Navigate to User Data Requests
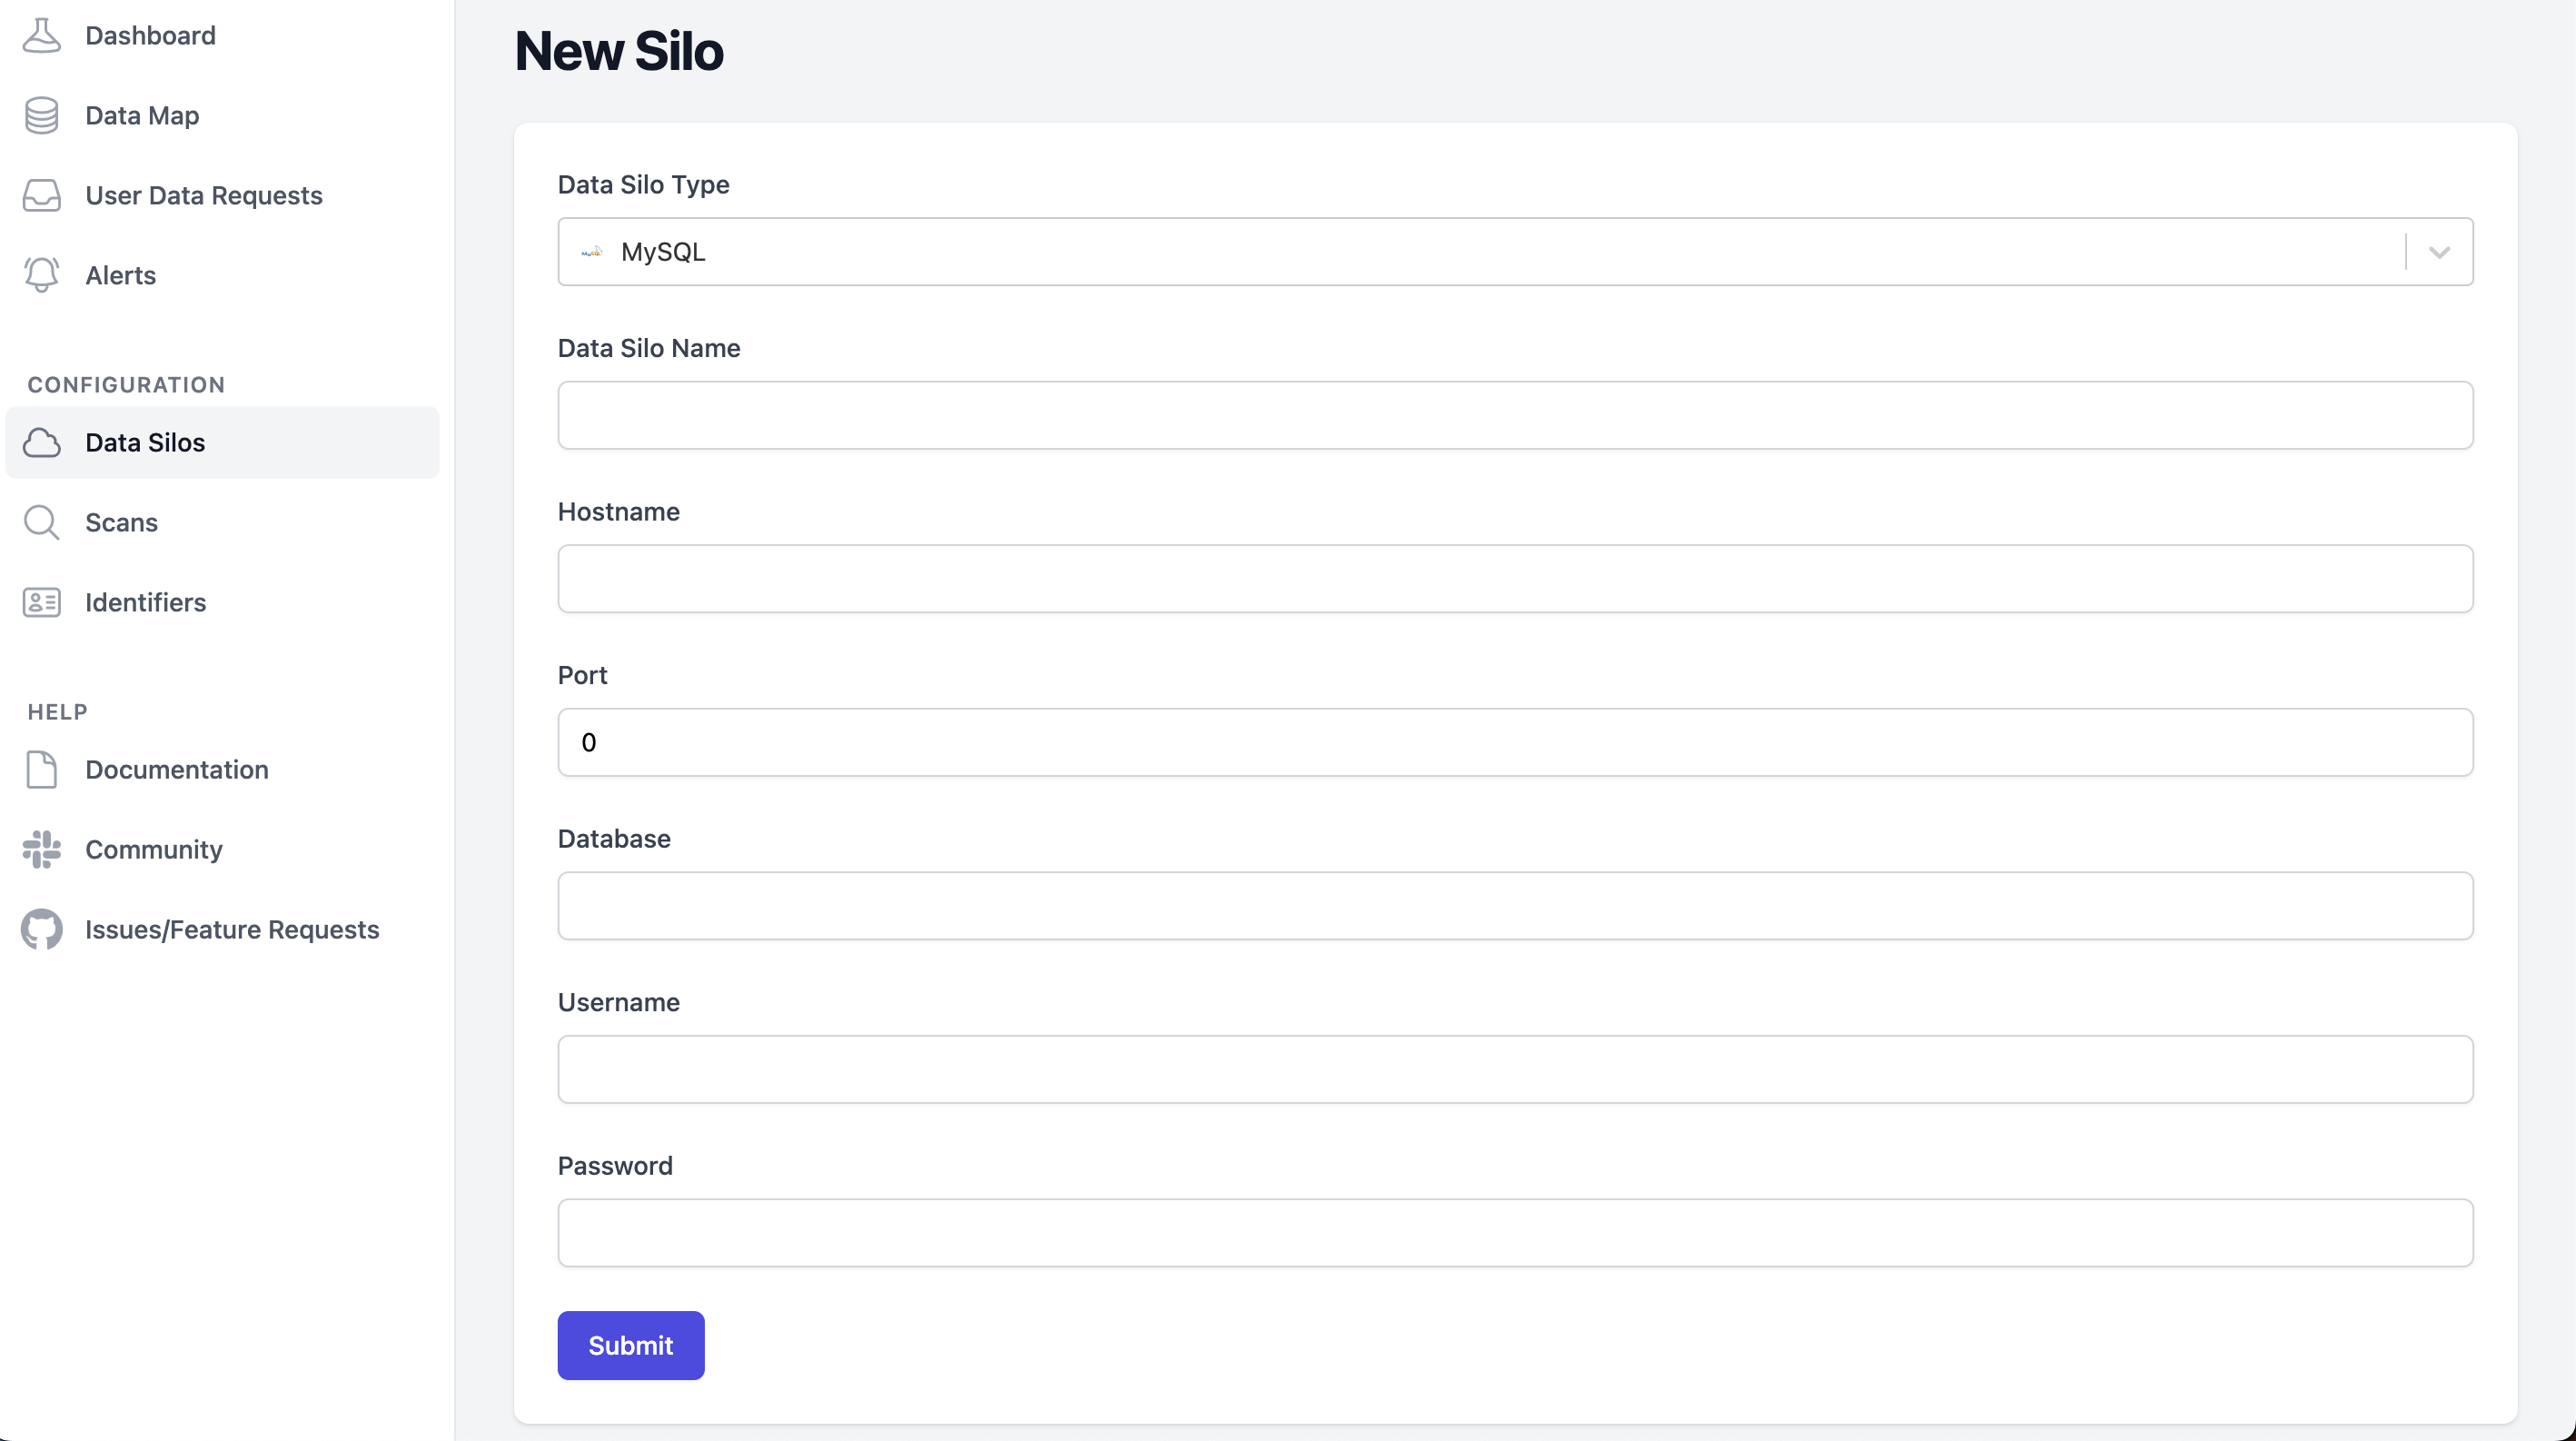 [x=203, y=194]
